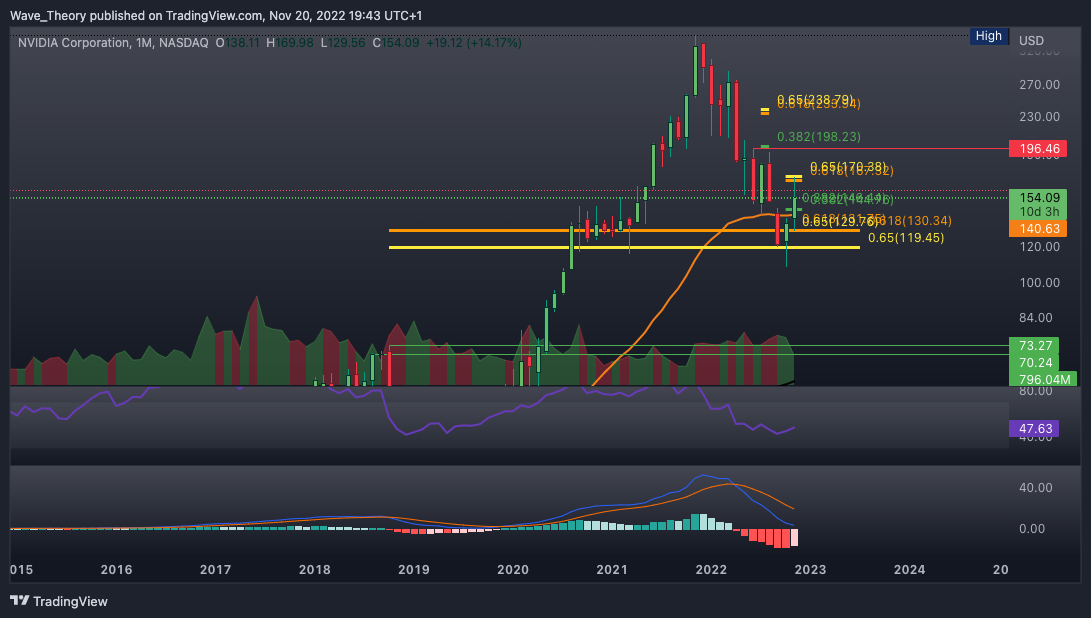Click the orange 140.63 moving average label

coord(1037,228)
